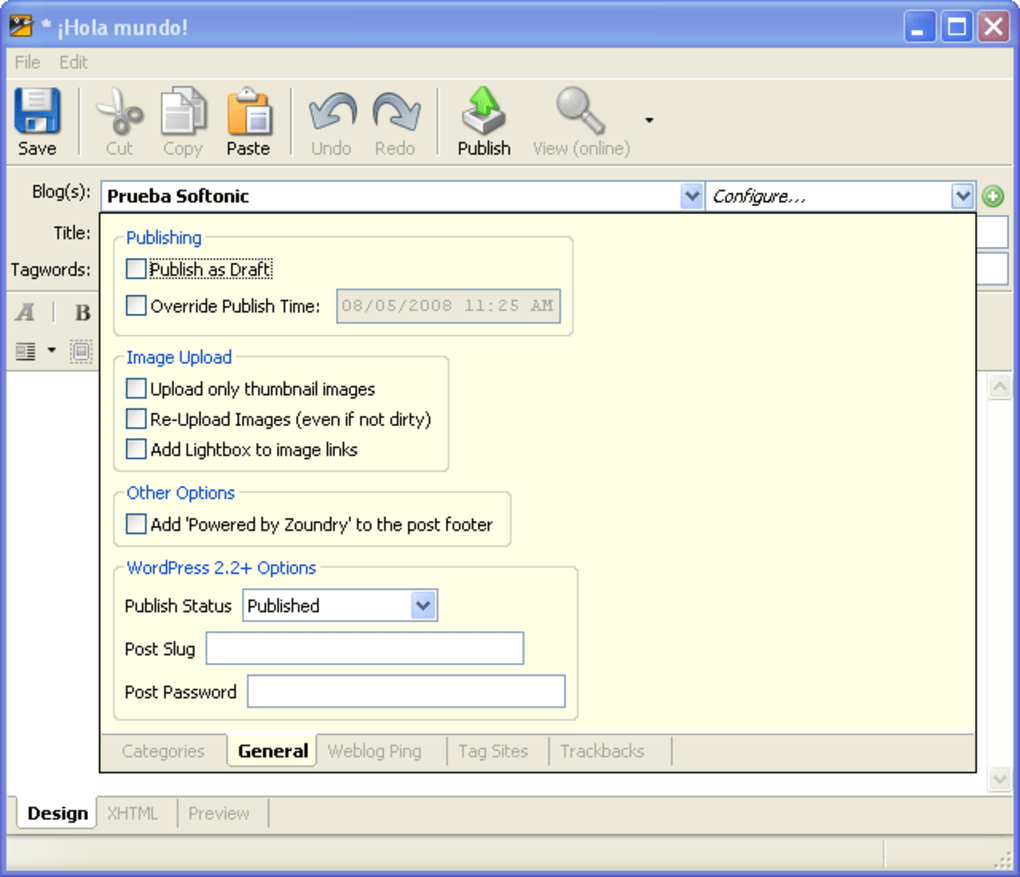Open the Publish Status dropdown

[423, 606]
